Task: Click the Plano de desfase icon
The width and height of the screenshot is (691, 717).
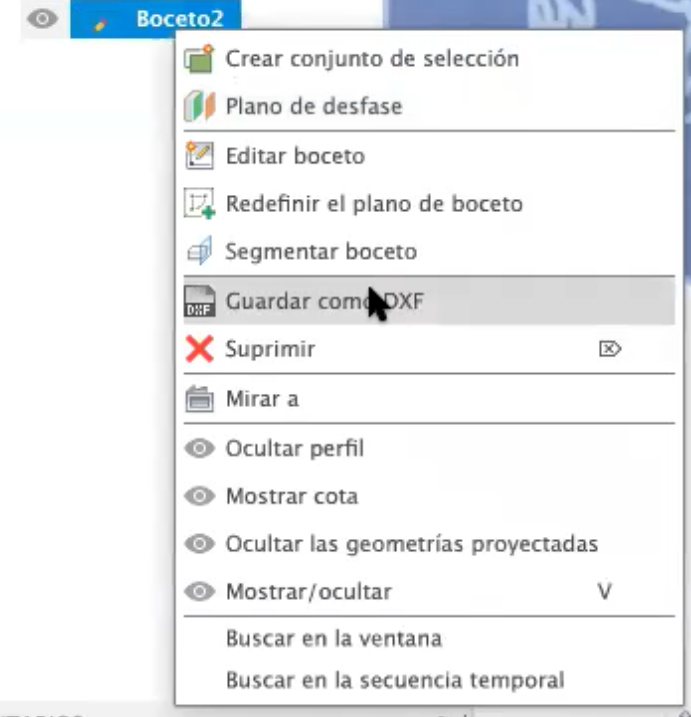Action: click(x=200, y=107)
